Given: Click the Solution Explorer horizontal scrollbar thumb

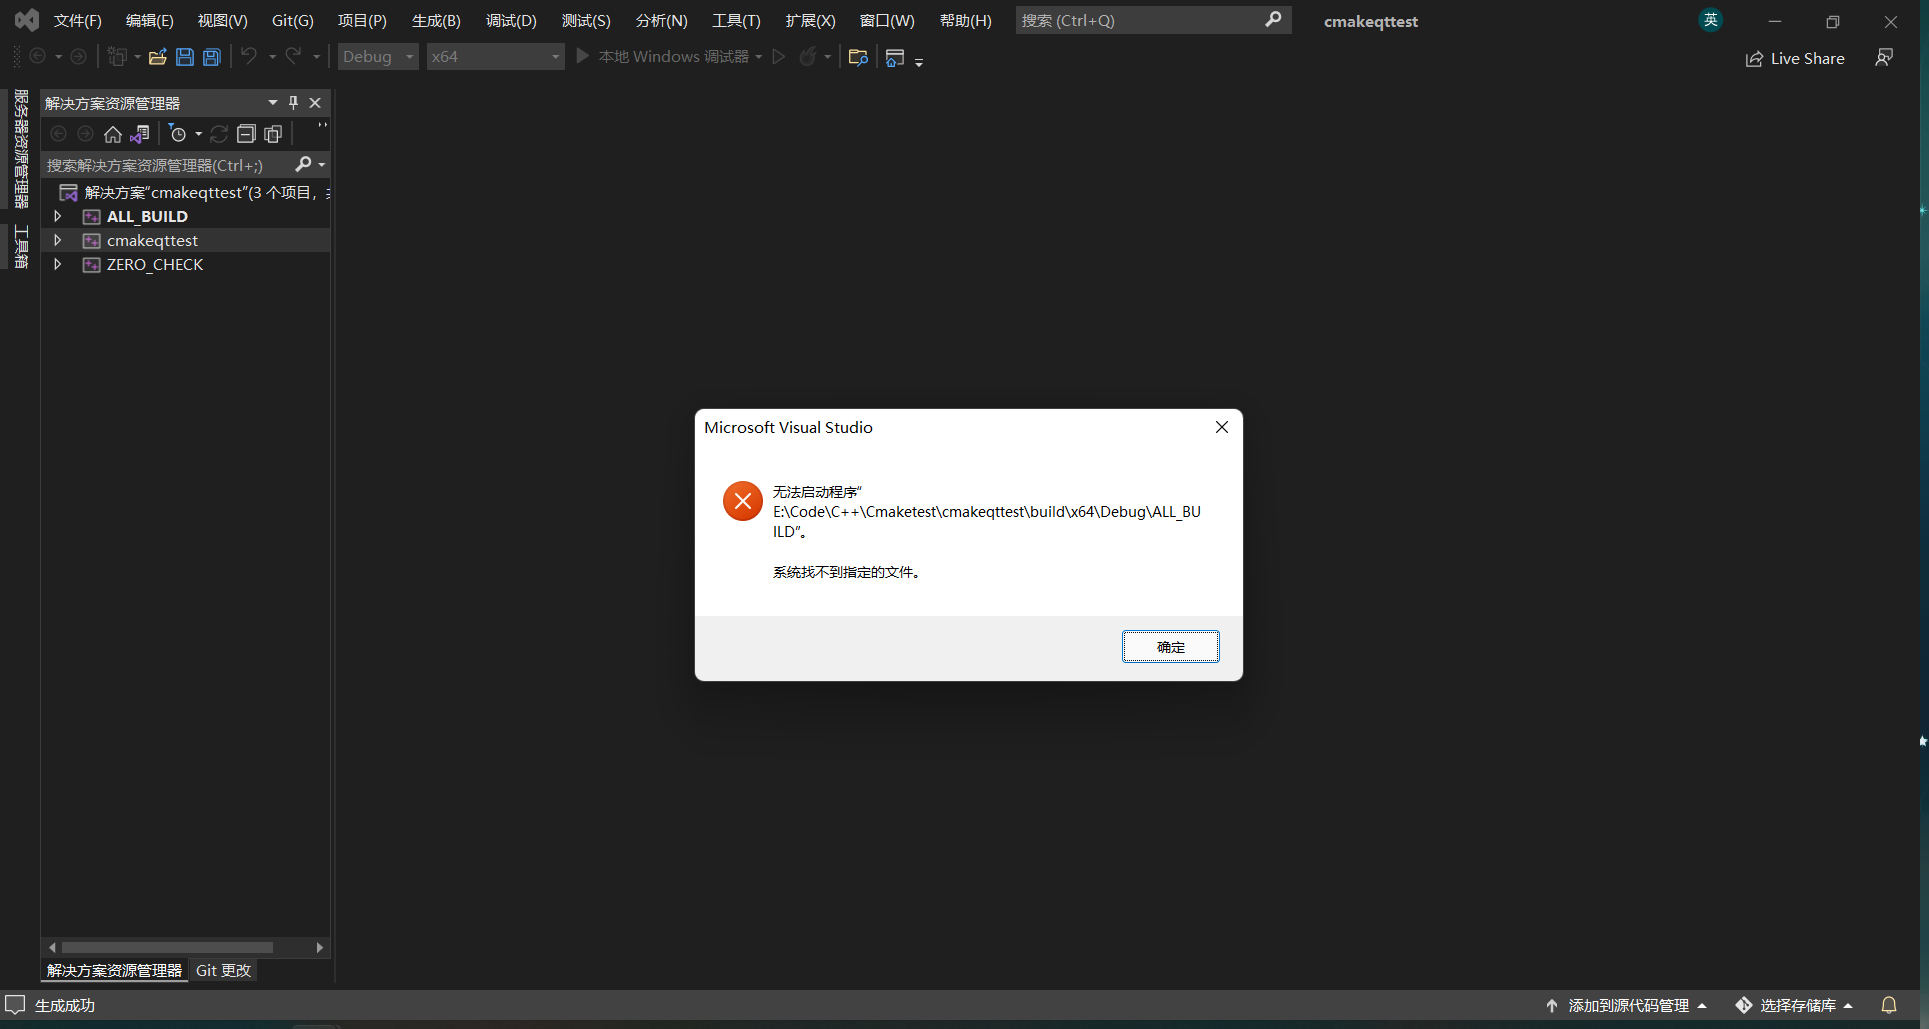Looking at the screenshot, I should (167, 947).
